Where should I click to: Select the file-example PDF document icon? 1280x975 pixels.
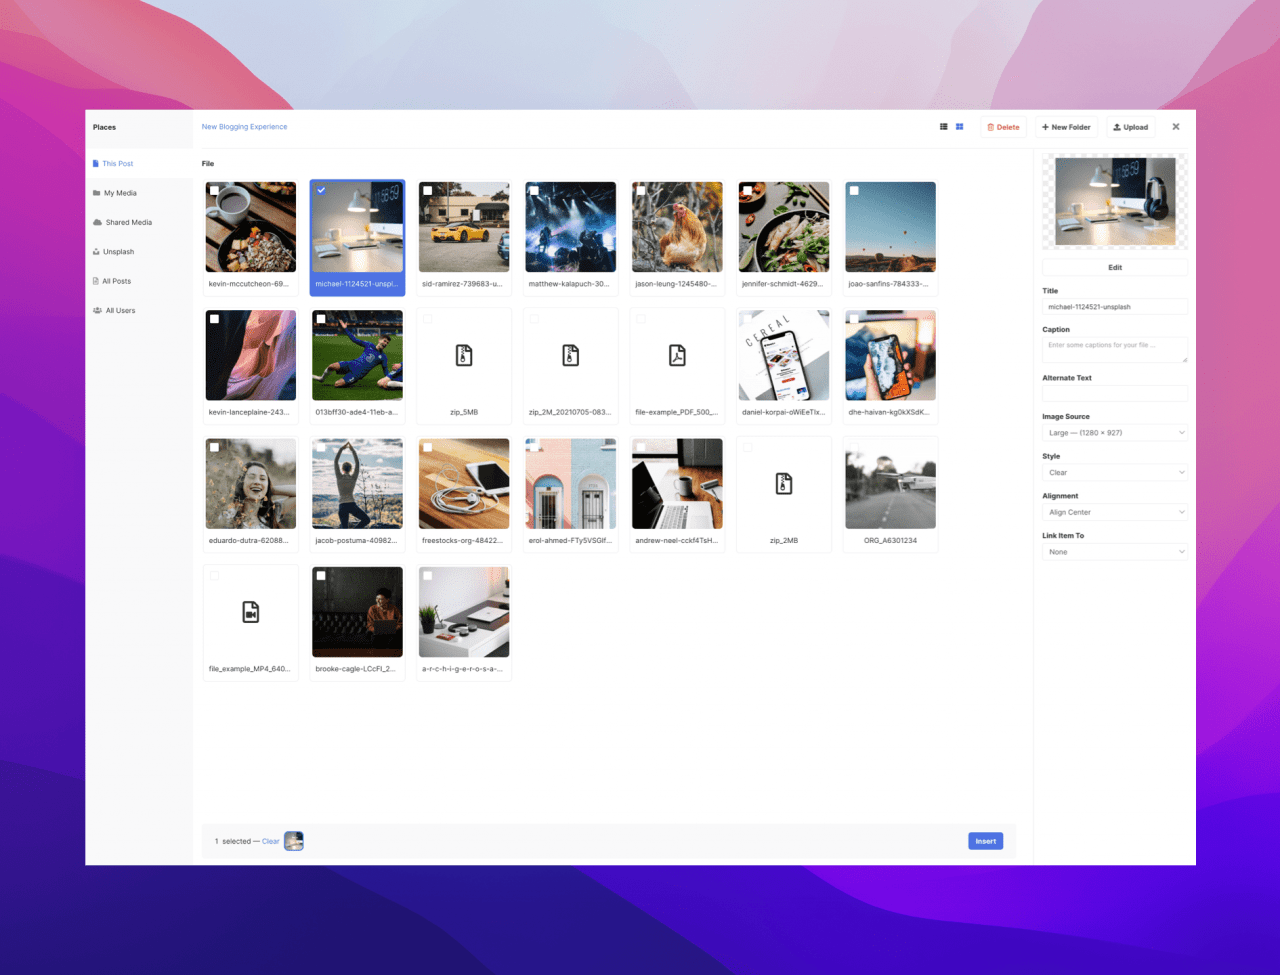[x=677, y=355]
